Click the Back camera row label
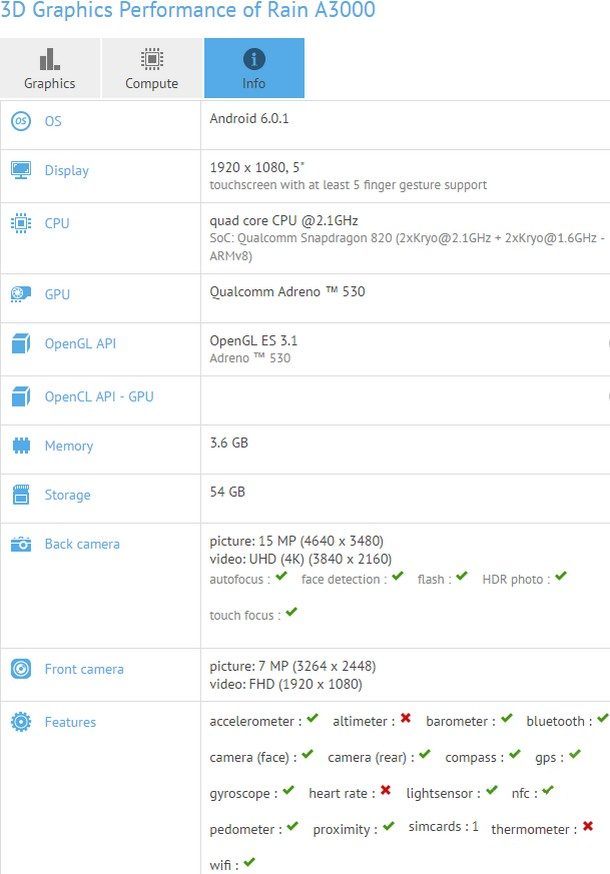Screen dimensions: 610x874 click(x=82, y=544)
